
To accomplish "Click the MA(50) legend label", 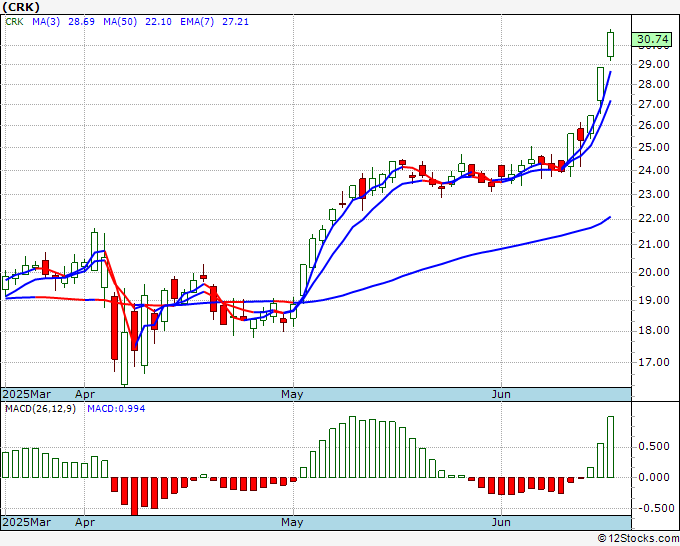I will point(120,22).
